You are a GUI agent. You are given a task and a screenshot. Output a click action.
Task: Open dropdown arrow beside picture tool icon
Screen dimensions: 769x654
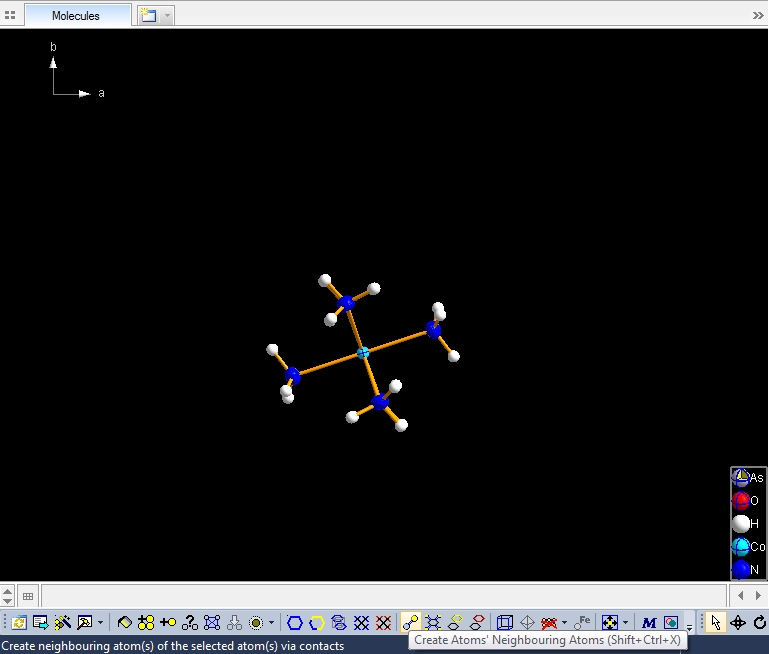click(x=100, y=622)
